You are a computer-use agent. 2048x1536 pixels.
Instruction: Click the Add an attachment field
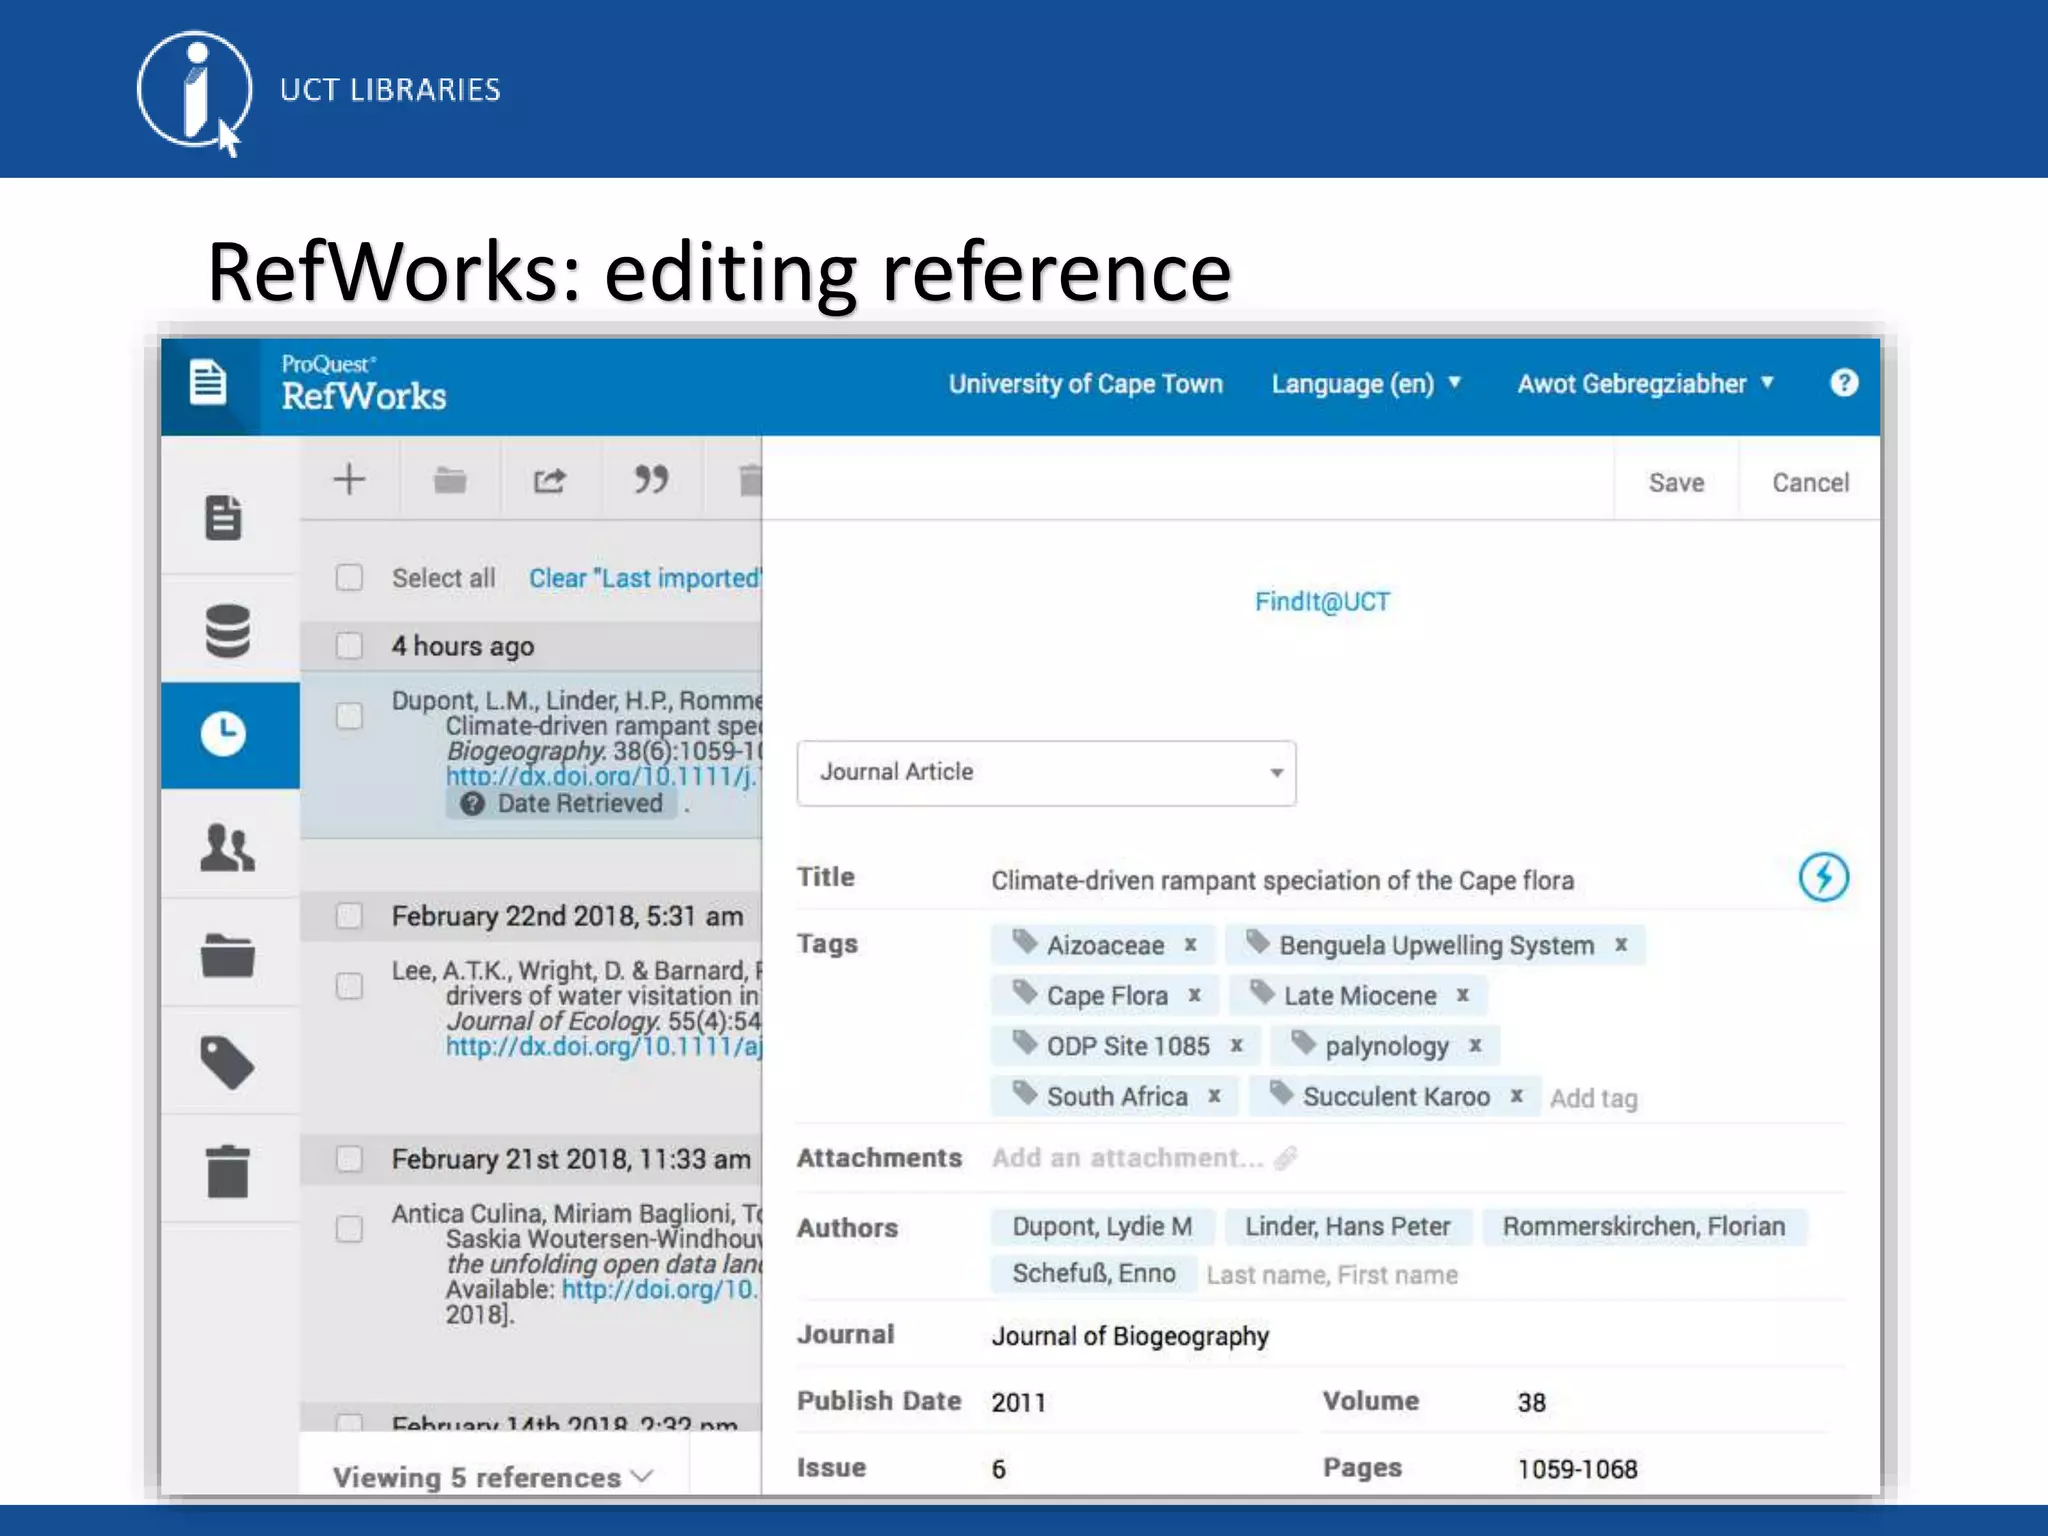(1127, 1158)
